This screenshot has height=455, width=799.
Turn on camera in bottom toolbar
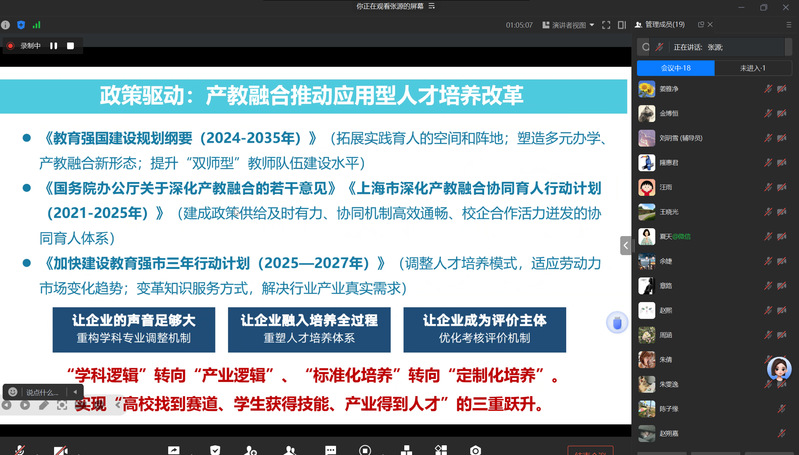click(x=61, y=450)
